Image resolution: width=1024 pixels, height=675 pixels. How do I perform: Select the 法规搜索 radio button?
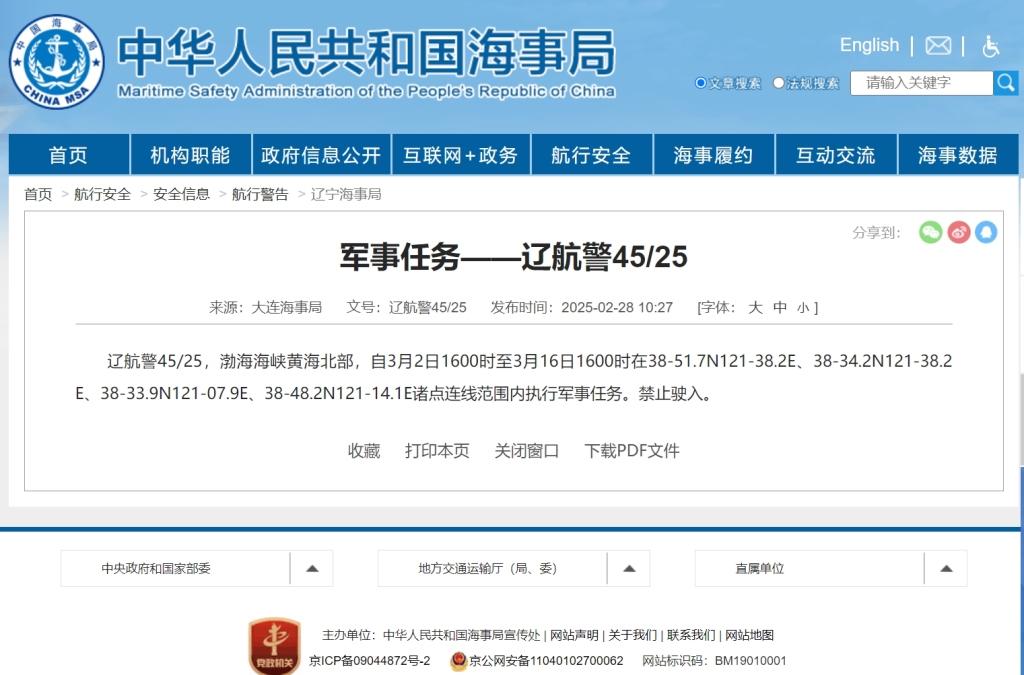coord(779,83)
